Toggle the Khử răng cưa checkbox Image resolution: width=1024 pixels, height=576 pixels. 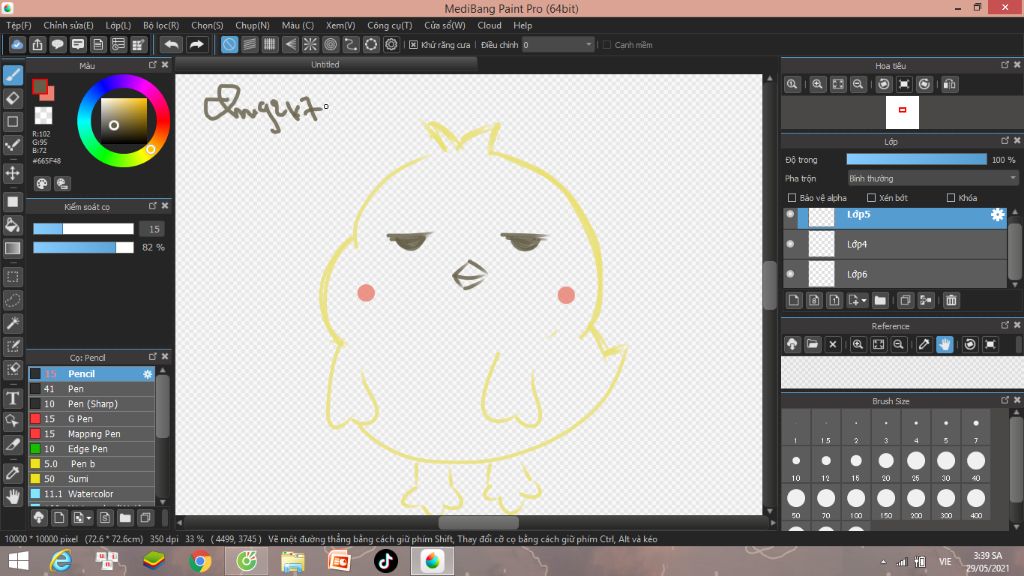point(413,45)
